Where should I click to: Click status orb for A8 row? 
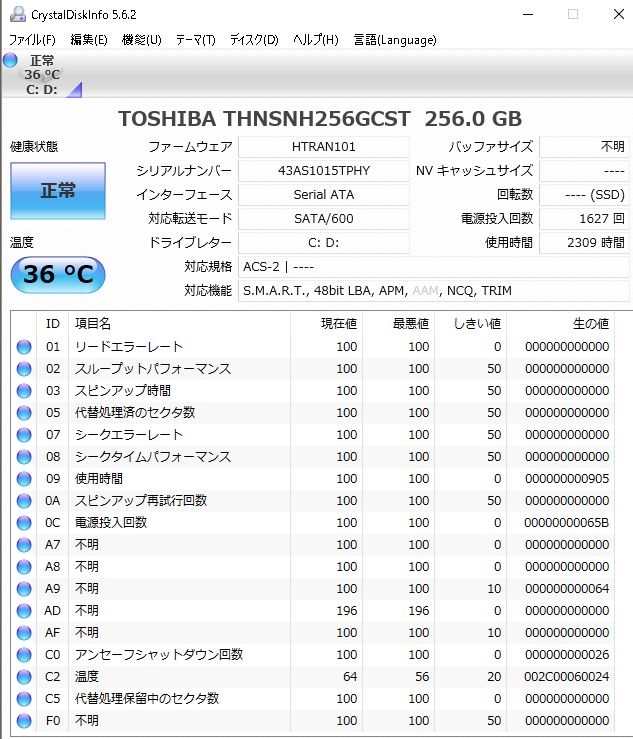tap(24, 567)
